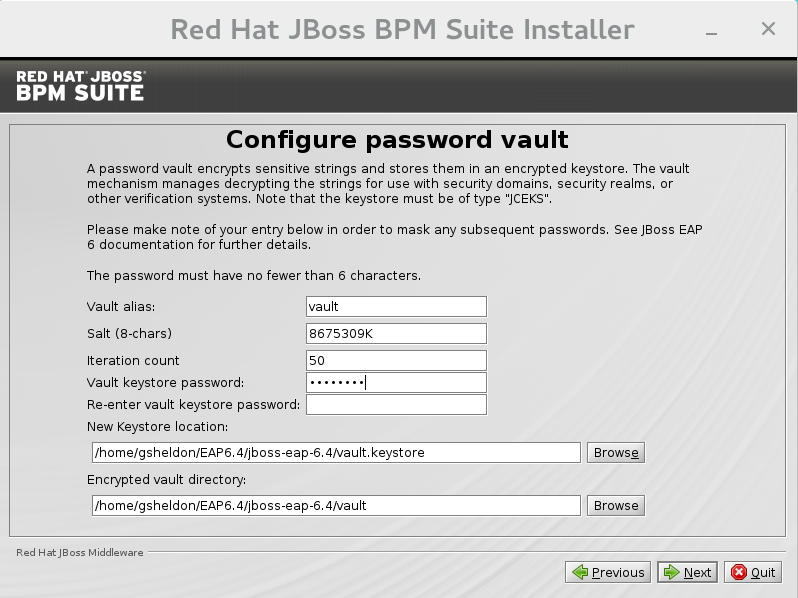The image size is (798, 598).
Task: Proceed with the Next button
Action: coord(688,573)
